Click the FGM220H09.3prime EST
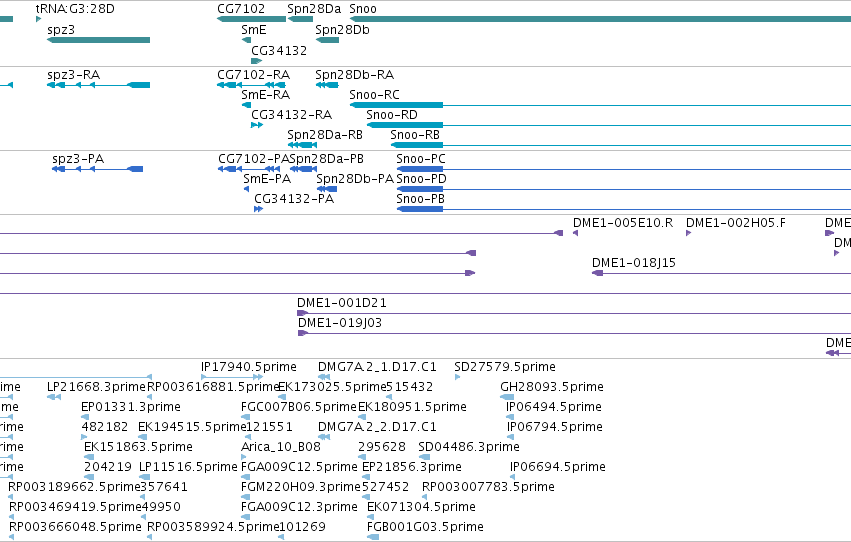The image size is (851, 542). (246, 498)
